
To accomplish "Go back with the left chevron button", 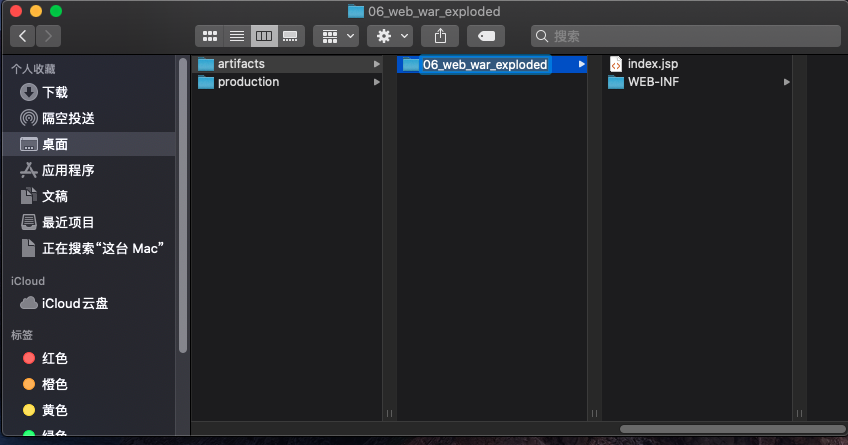I will pos(23,36).
